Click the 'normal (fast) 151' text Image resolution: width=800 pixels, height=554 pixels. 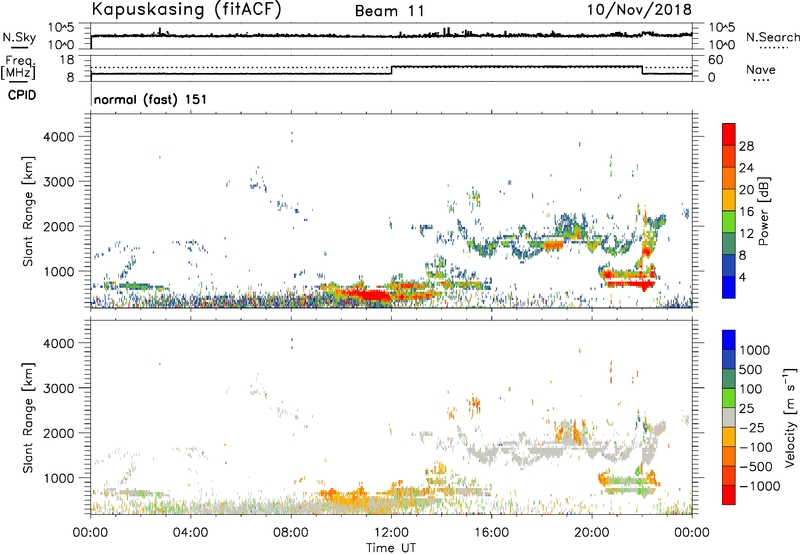[151, 99]
